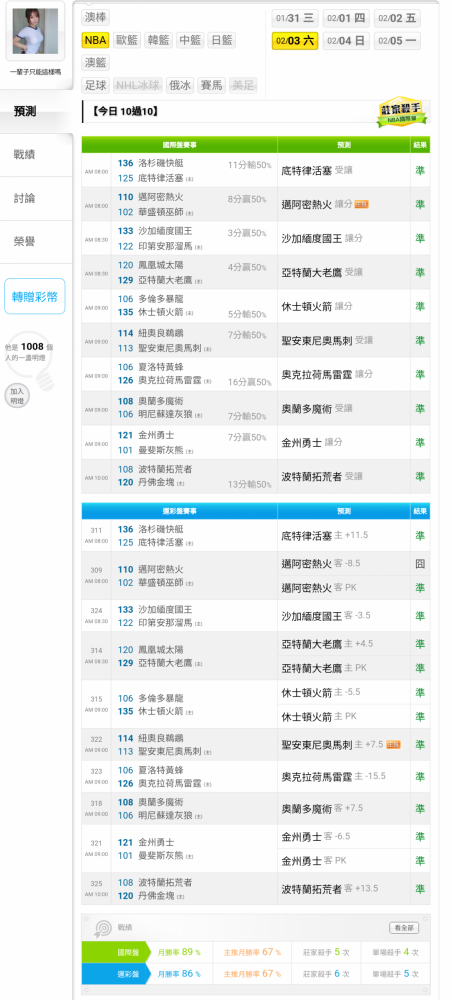The height and width of the screenshot is (1000, 452).
Task: Open 討論 in the left sidebar
Action: coord(35,198)
